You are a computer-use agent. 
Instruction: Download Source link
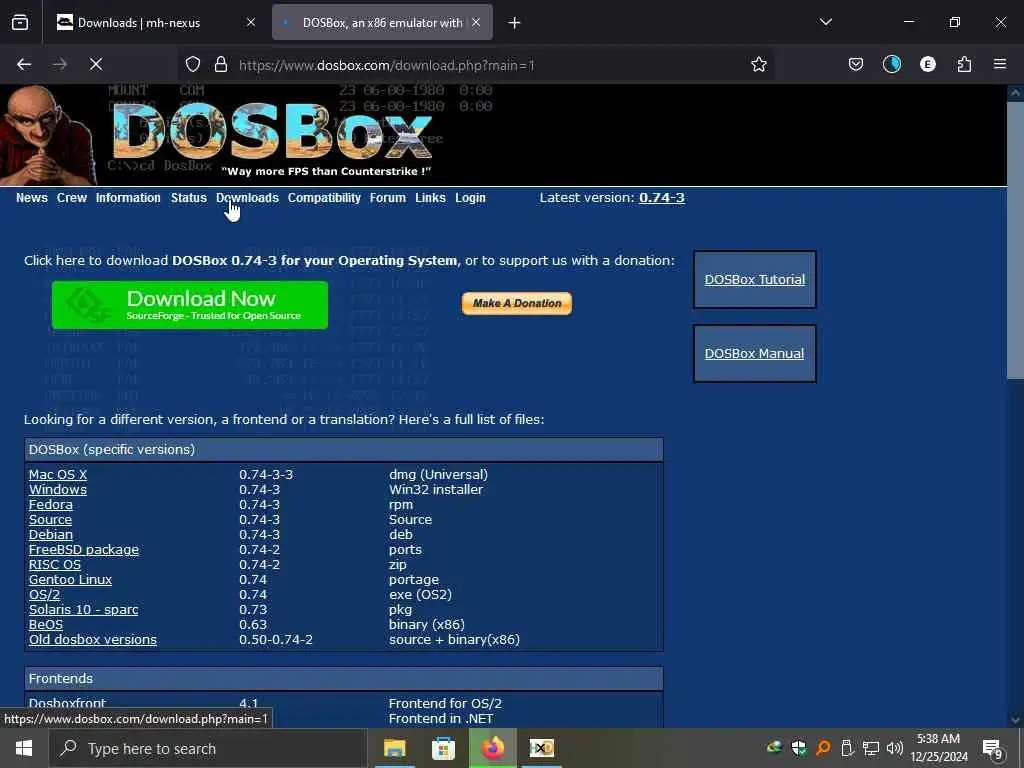50,520
